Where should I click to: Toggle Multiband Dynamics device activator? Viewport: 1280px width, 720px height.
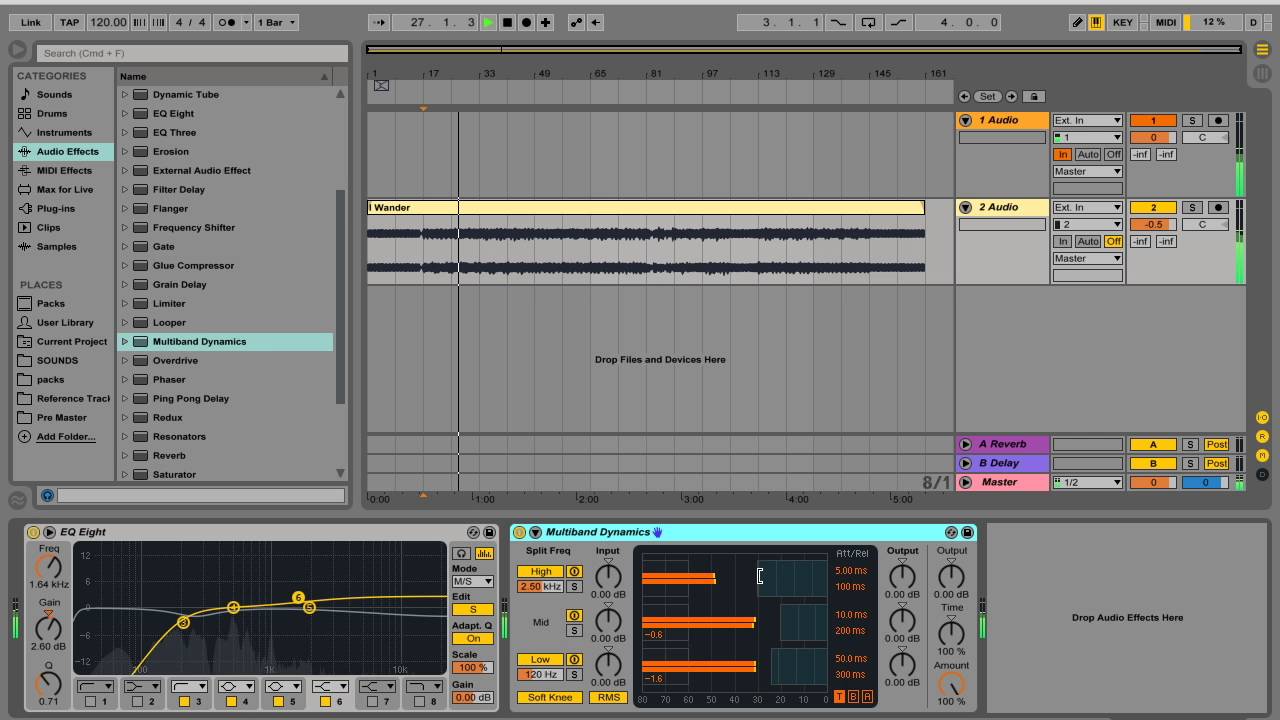519,532
